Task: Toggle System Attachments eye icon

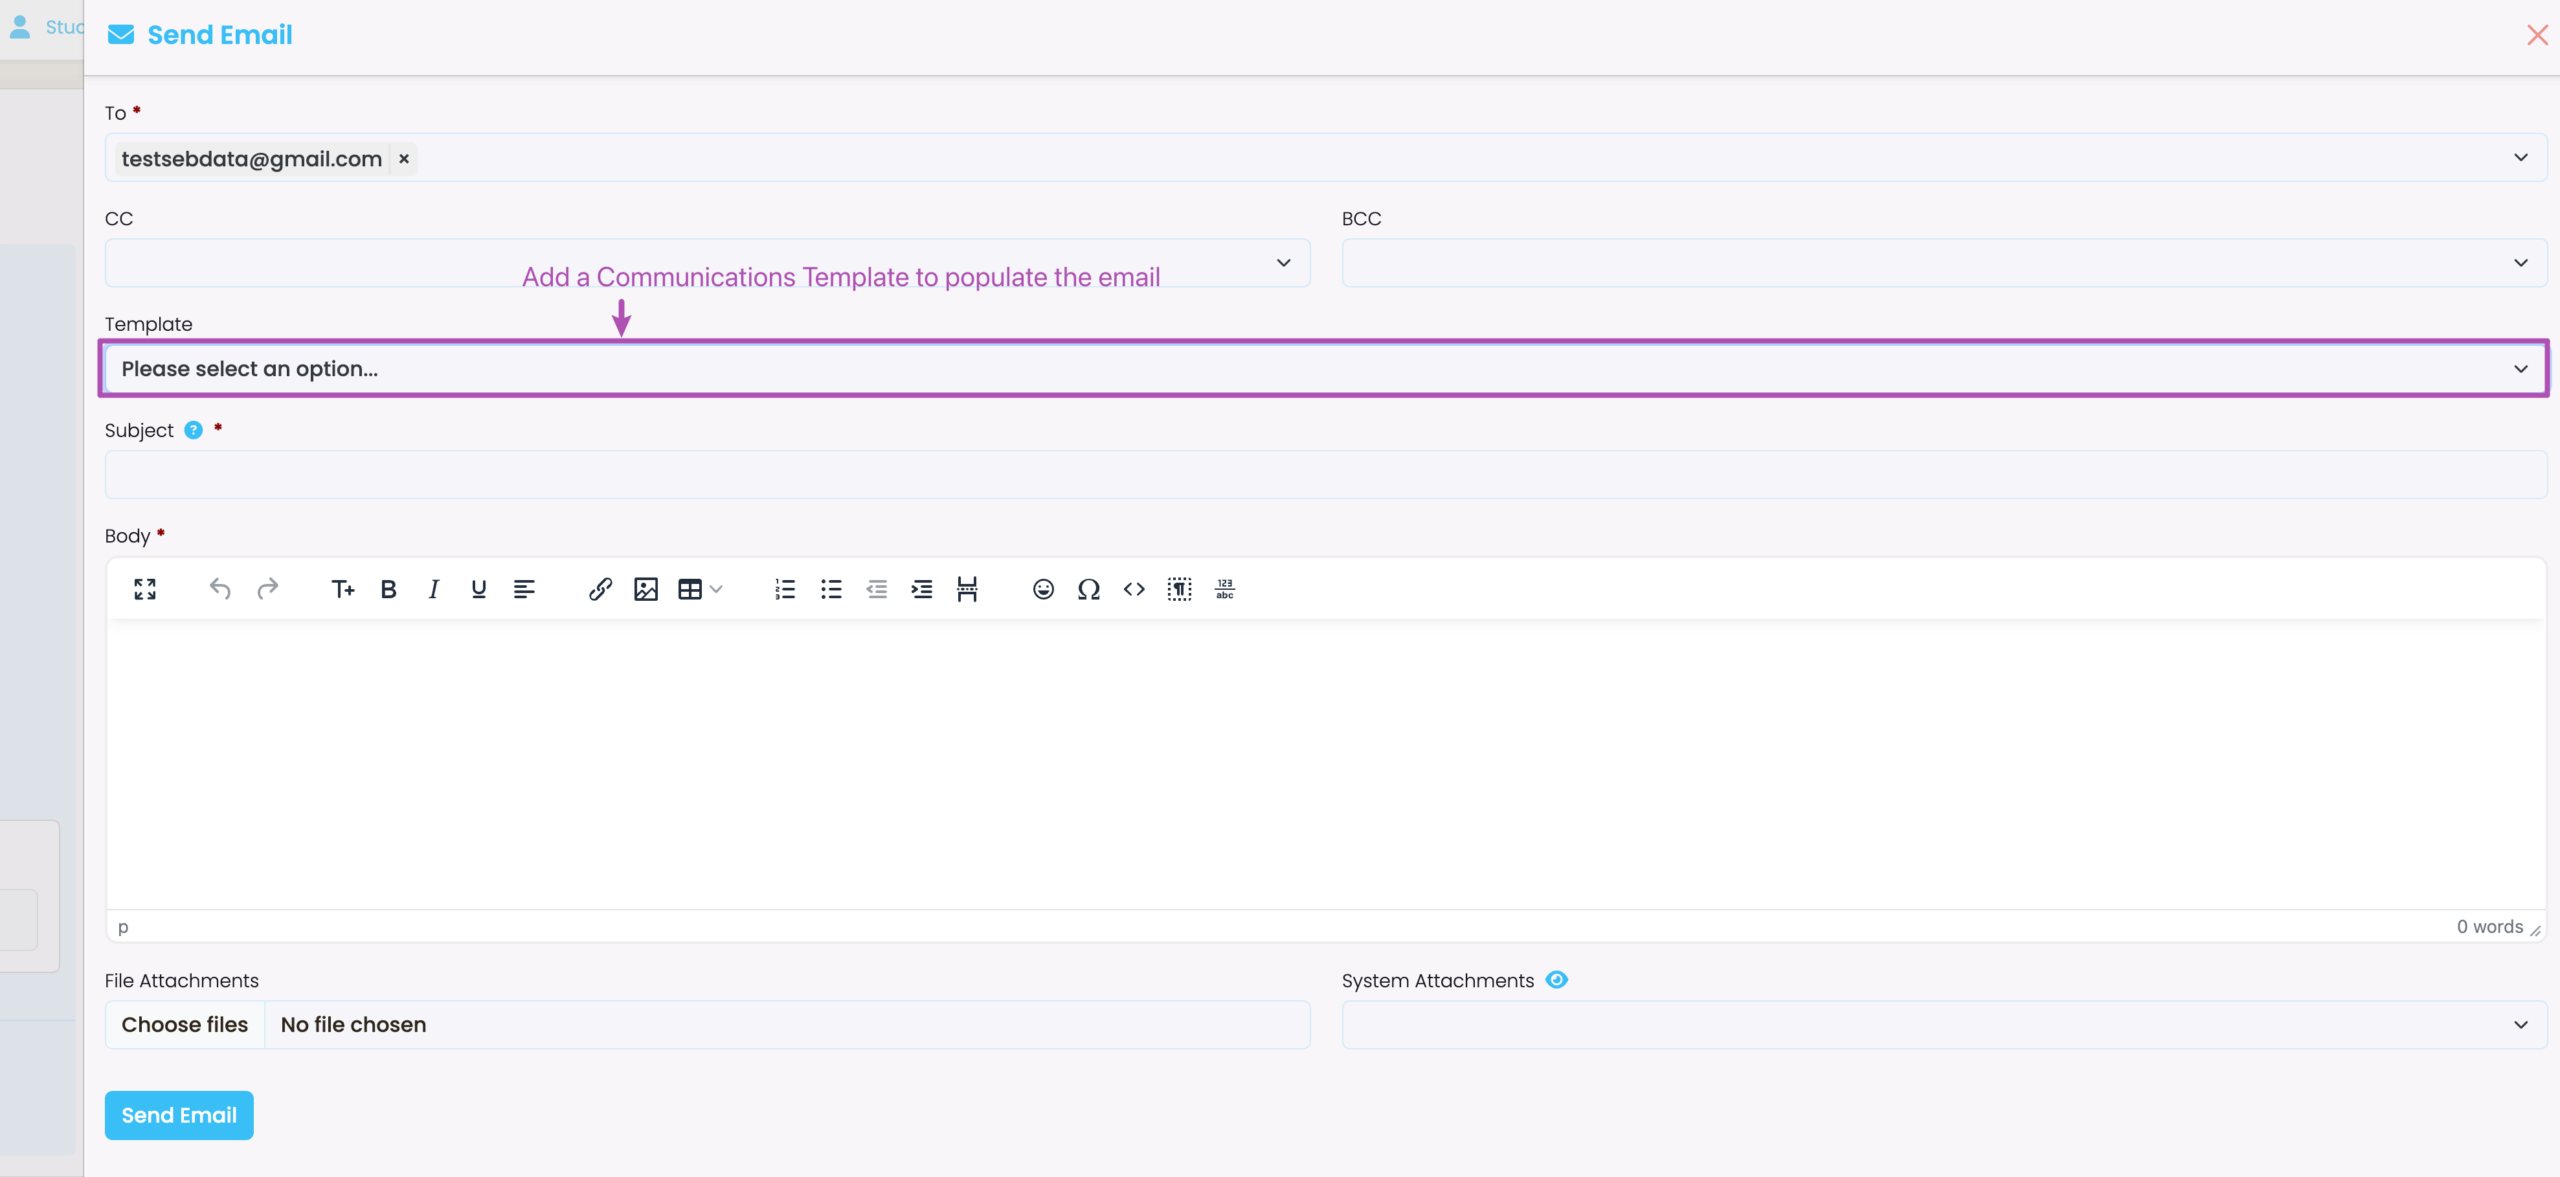Action: (1556, 980)
